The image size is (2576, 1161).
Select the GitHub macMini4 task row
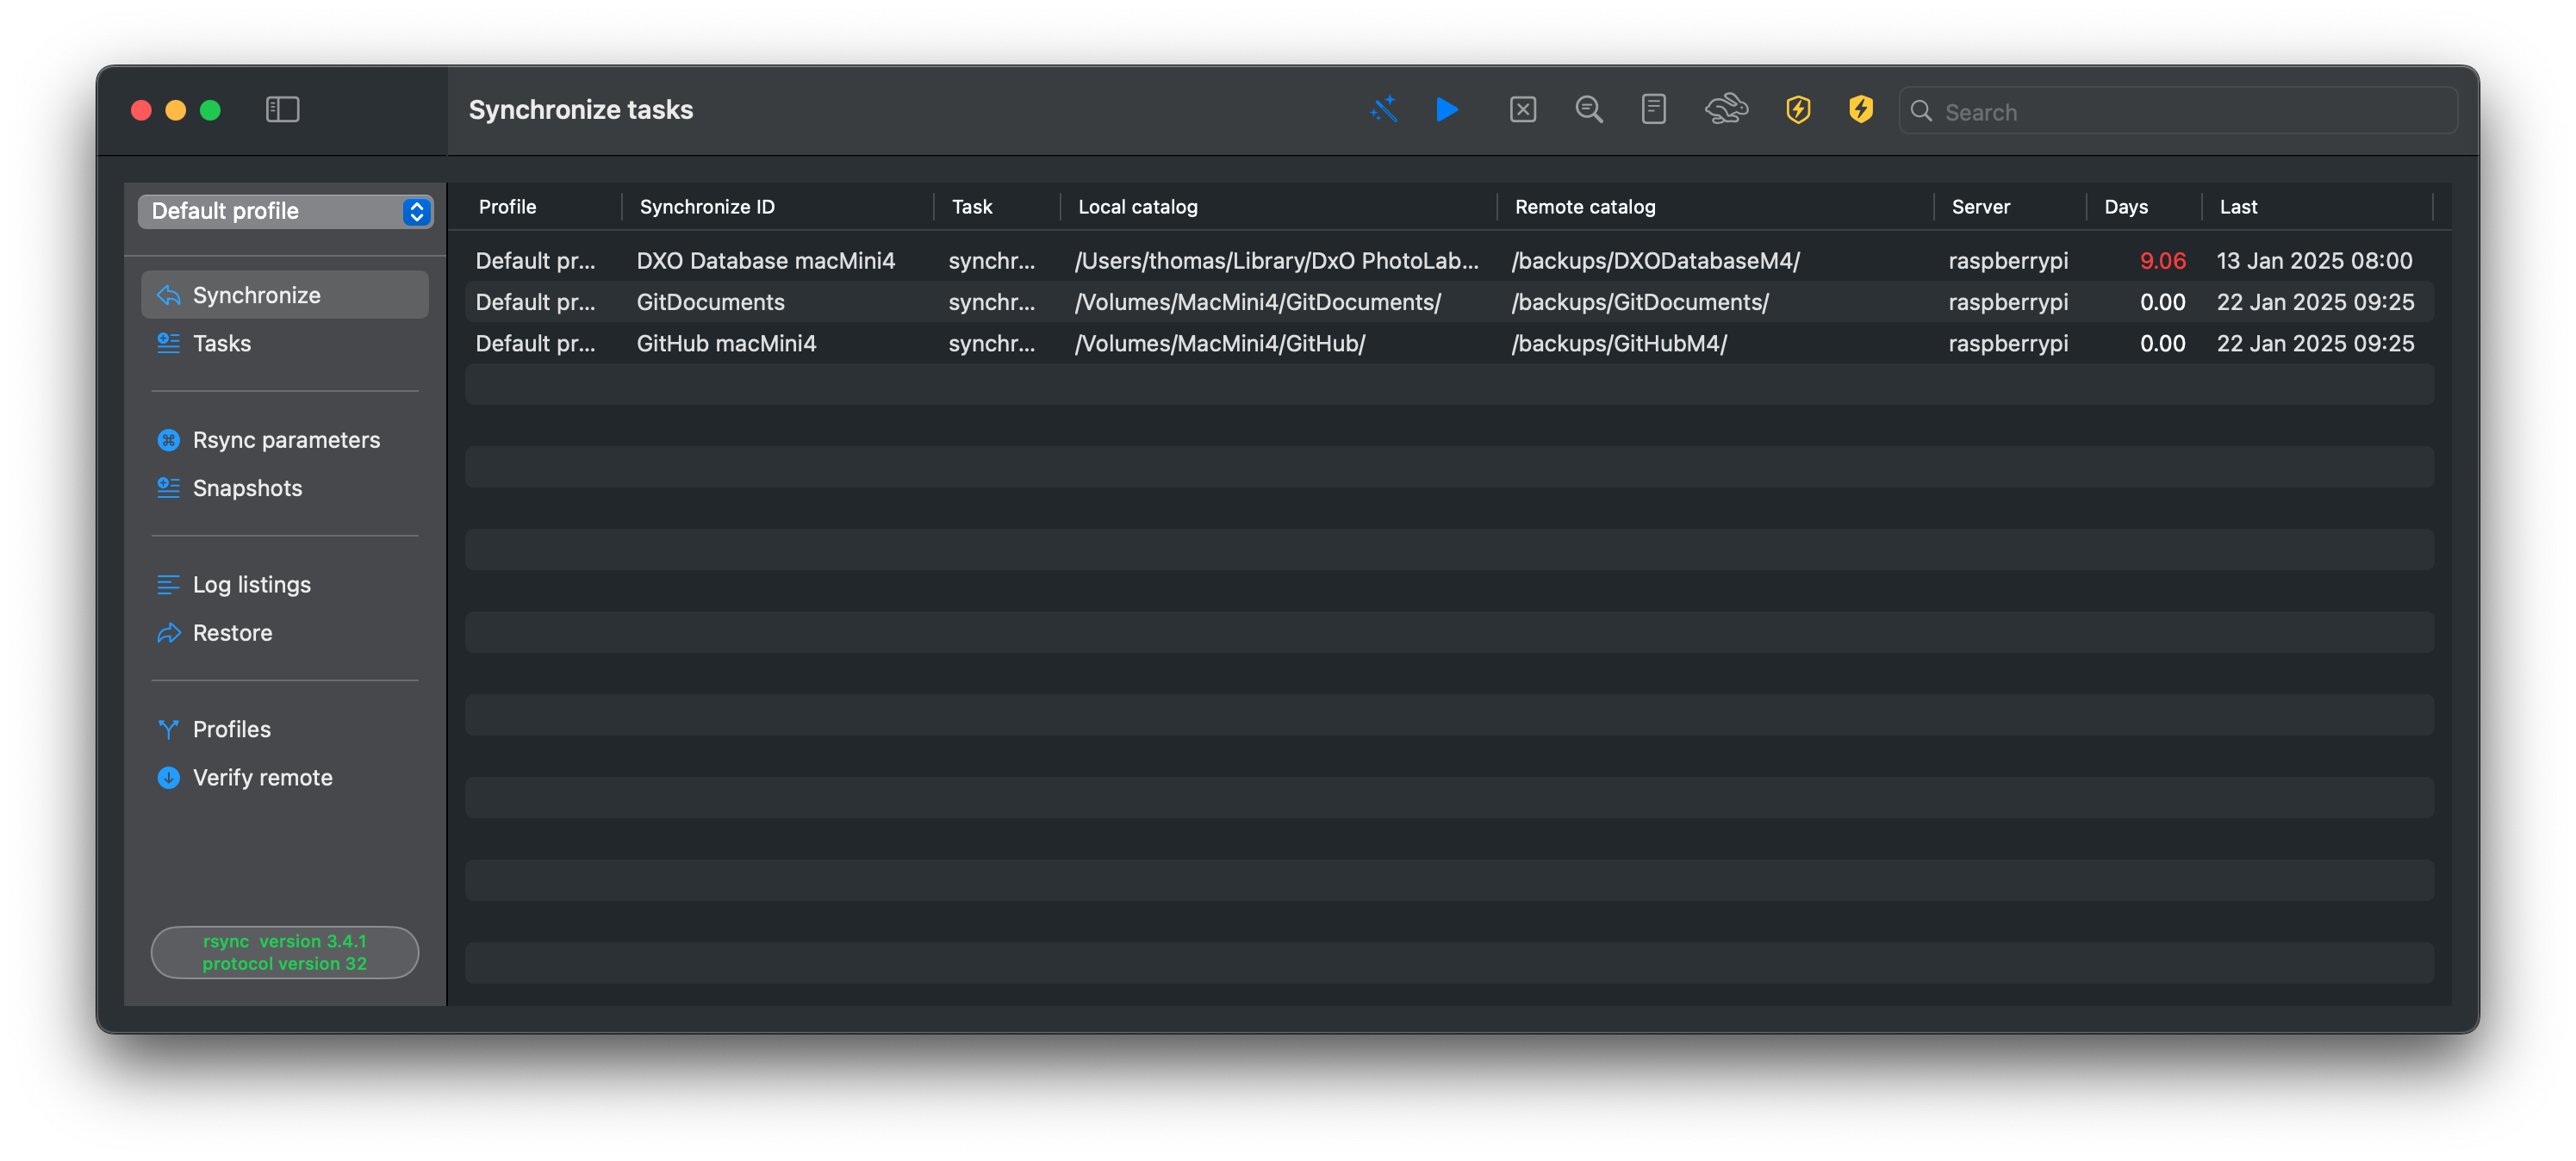pos(1449,343)
